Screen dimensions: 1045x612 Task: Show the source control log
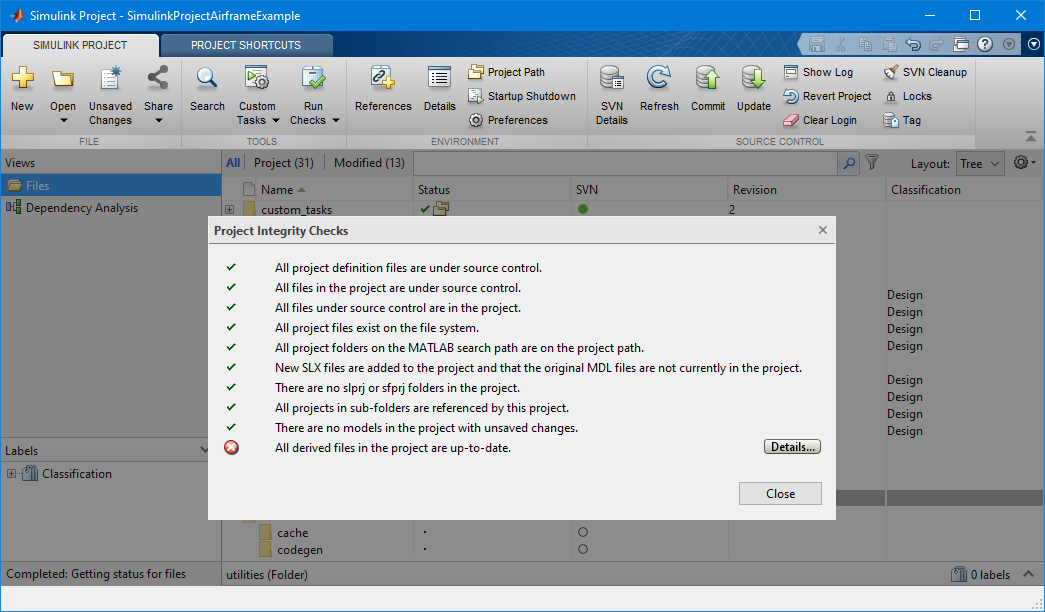[818, 72]
